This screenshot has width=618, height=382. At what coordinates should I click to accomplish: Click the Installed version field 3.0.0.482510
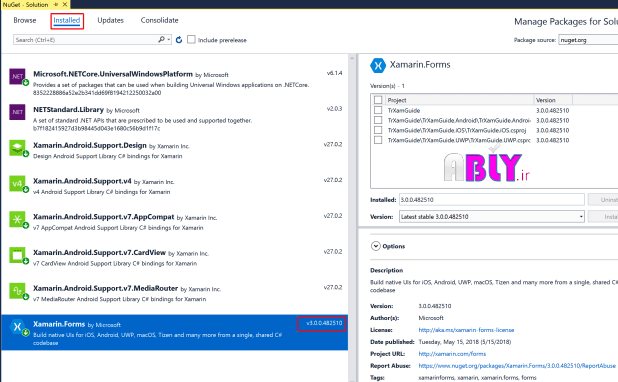pos(491,199)
